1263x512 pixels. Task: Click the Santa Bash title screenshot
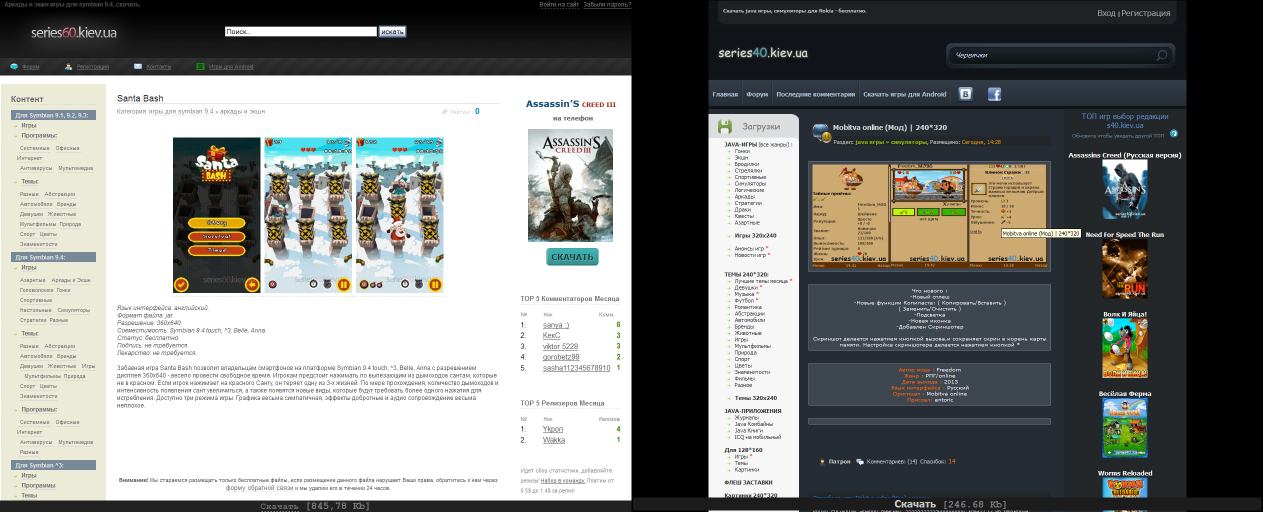(216, 215)
